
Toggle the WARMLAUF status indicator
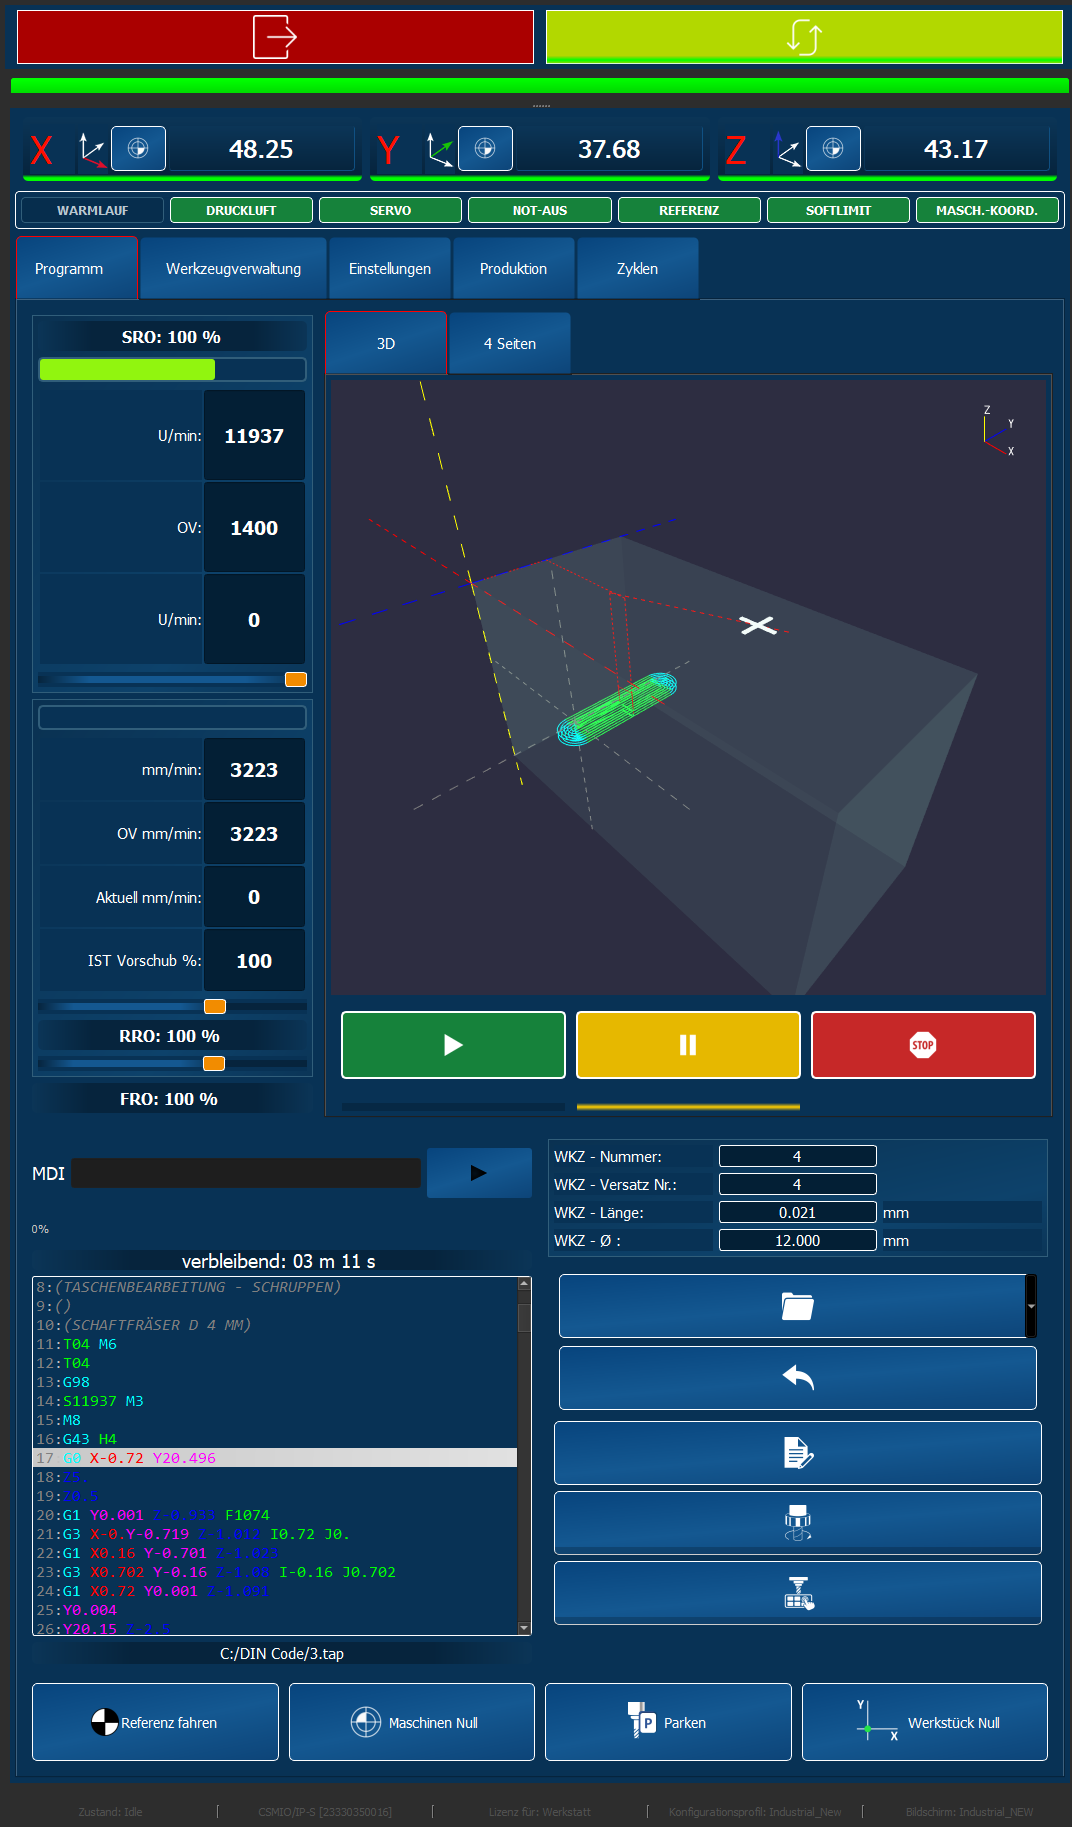(x=92, y=210)
